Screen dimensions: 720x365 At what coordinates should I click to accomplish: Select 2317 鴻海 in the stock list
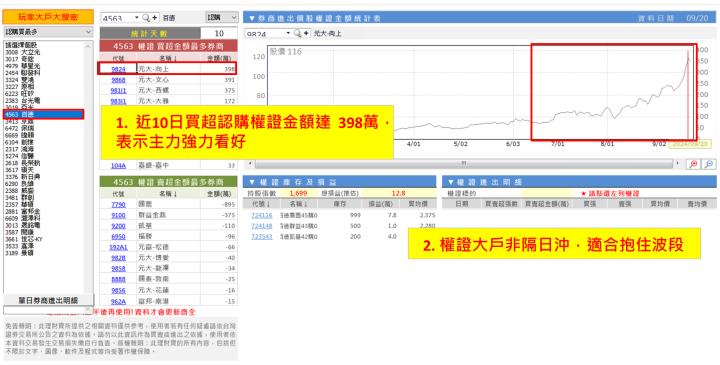click(44, 149)
